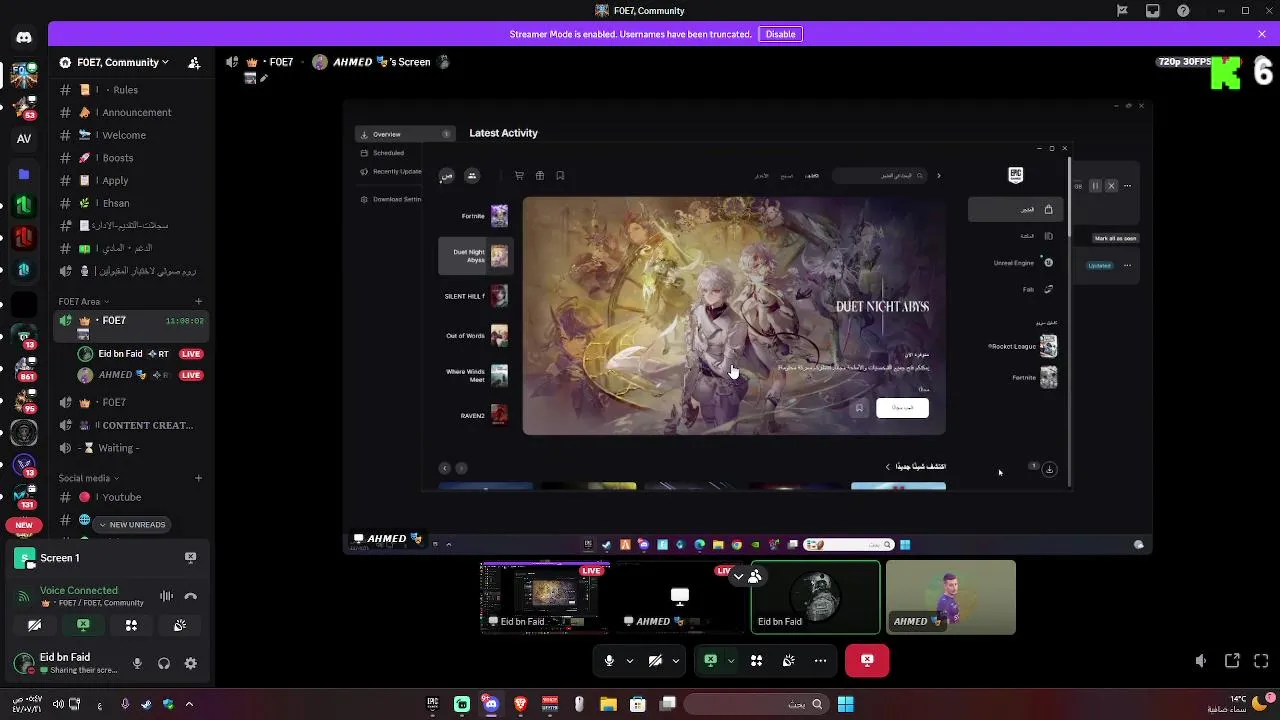Stop streaming icon next to Screen 1
The height and width of the screenshot is (720, 1280).
click(x=190, y=557)
